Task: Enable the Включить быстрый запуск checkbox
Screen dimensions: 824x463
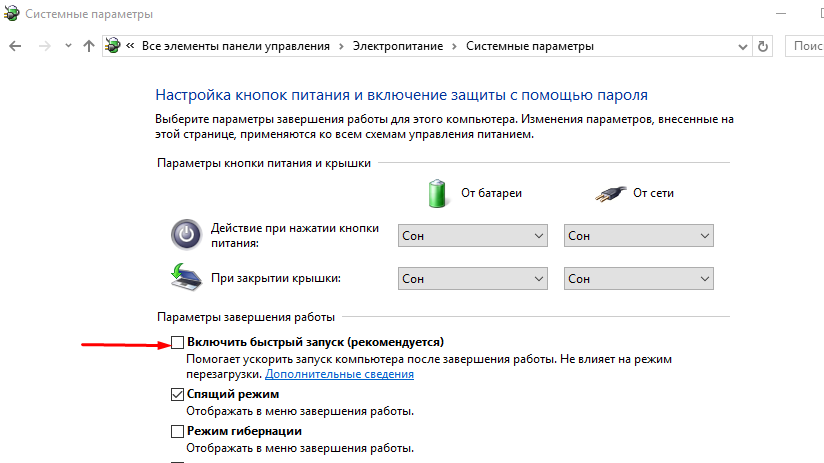Action: [178, 343]
